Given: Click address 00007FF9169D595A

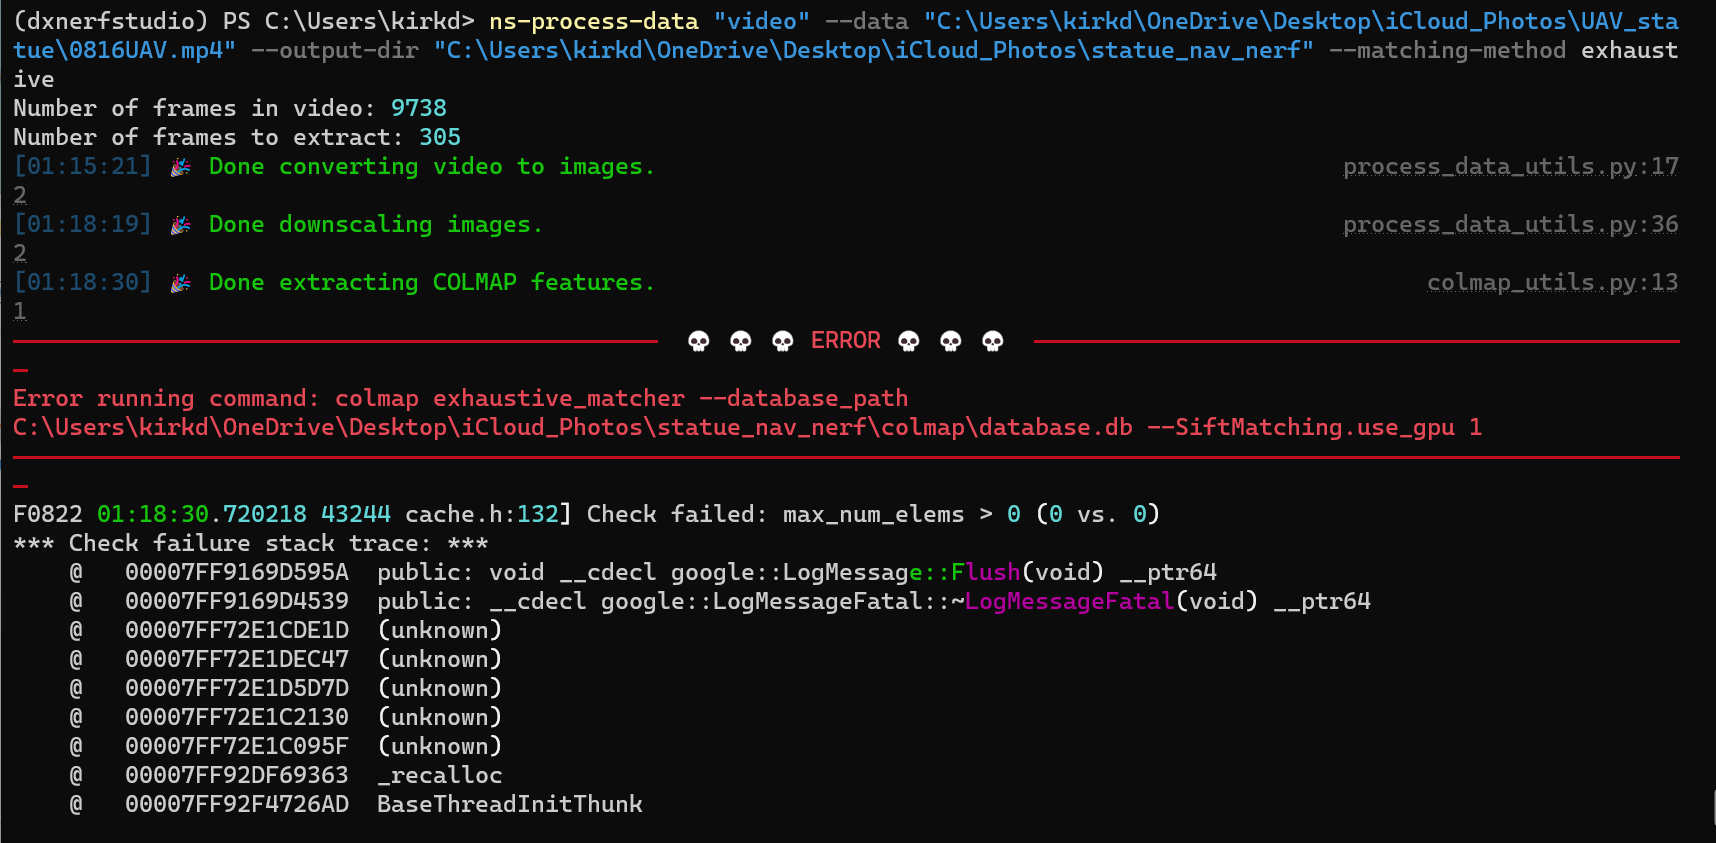Looking at the screenshot, I should (x=237, y=572).
